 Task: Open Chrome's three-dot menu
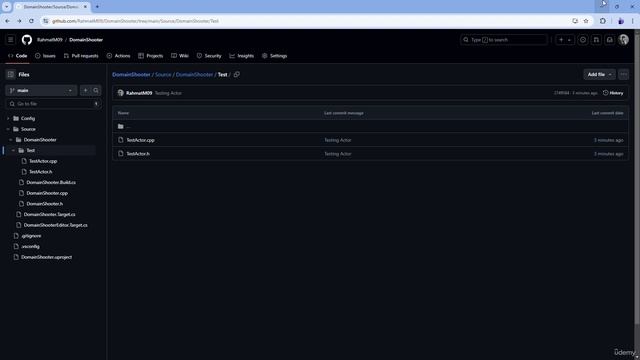click(633, 21)
